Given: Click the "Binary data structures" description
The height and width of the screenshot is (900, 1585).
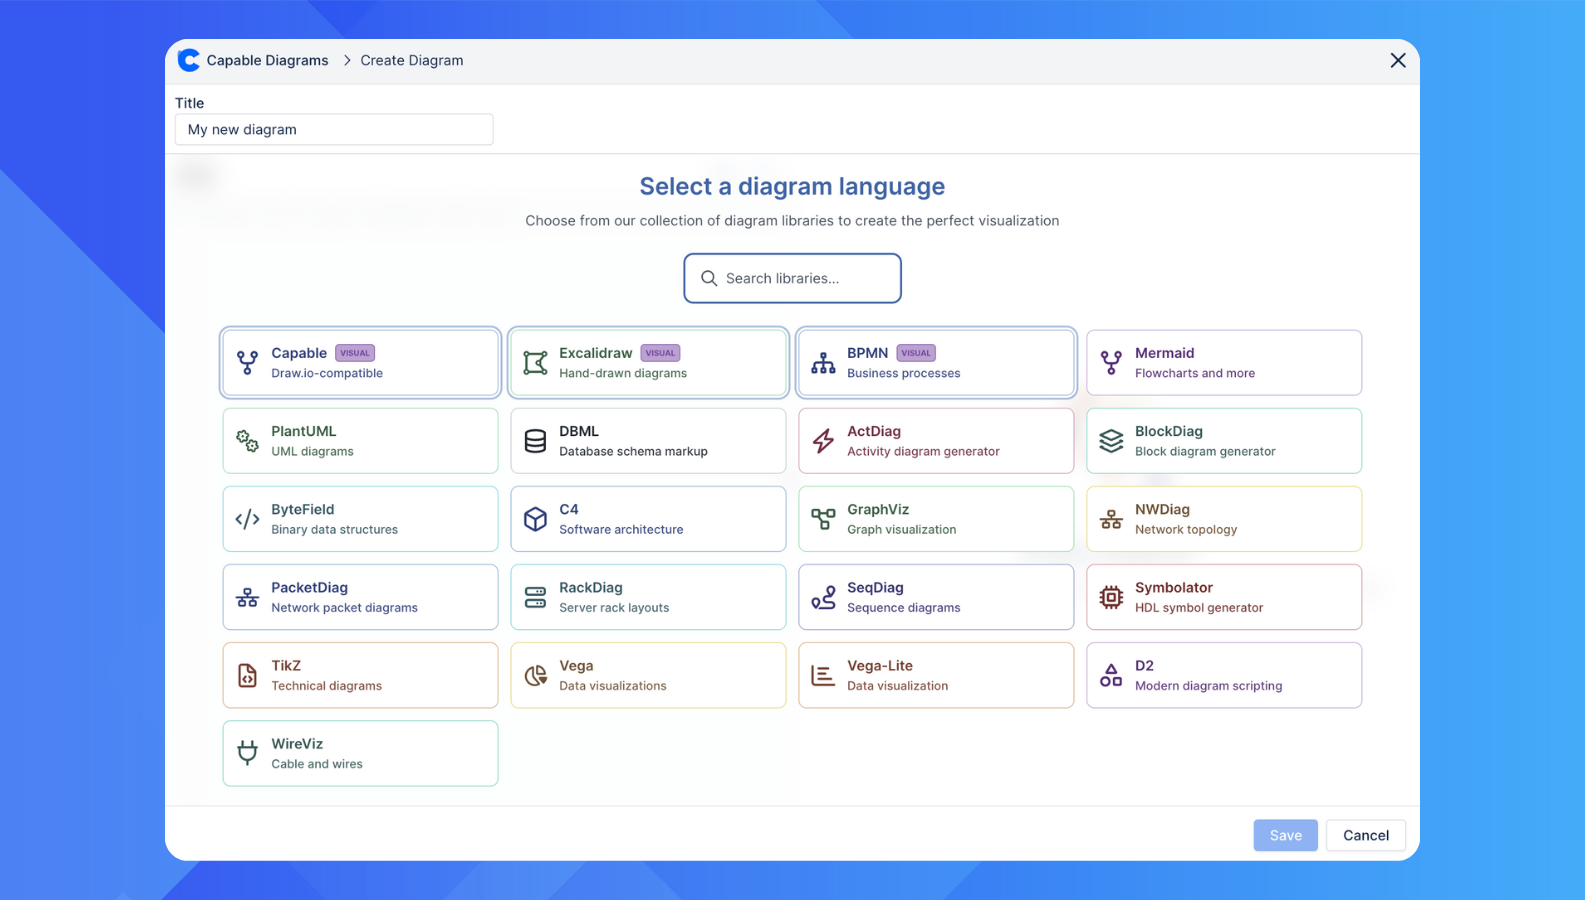Looking at the screenshot, I should [x=335, y=529].
